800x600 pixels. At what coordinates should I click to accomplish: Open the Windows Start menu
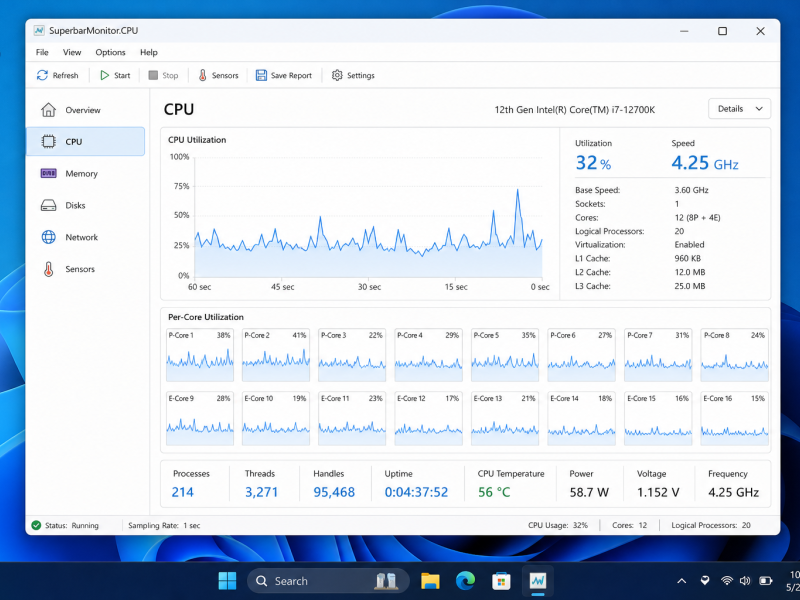(x=227, y=581)
